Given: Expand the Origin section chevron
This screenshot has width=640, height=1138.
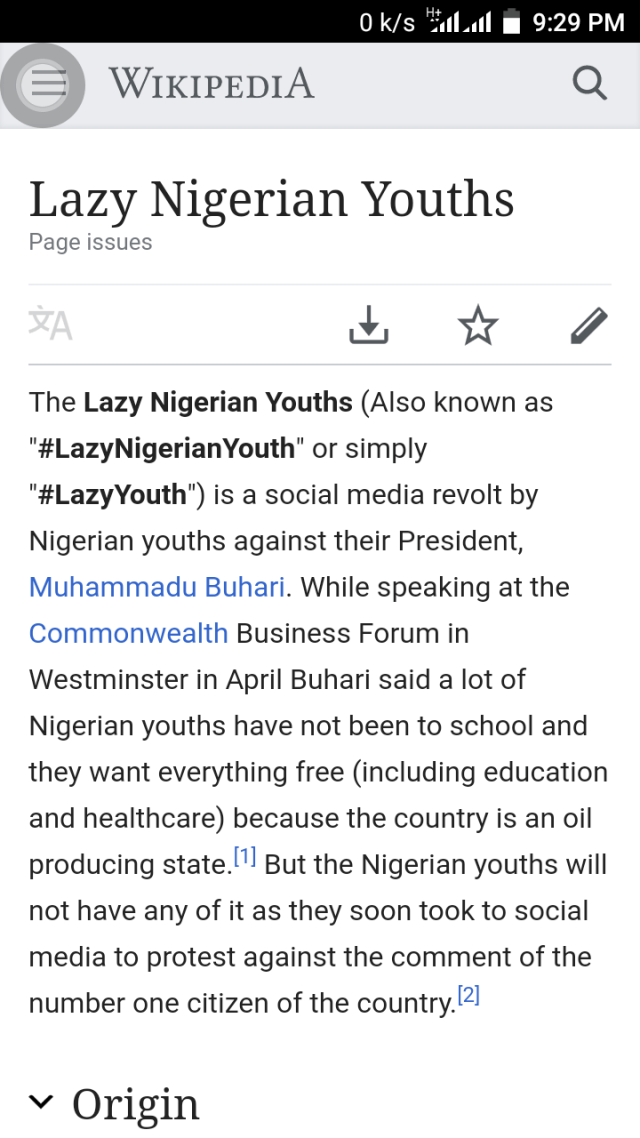Looking at the screenshot, I should (x=41, y=1102).
